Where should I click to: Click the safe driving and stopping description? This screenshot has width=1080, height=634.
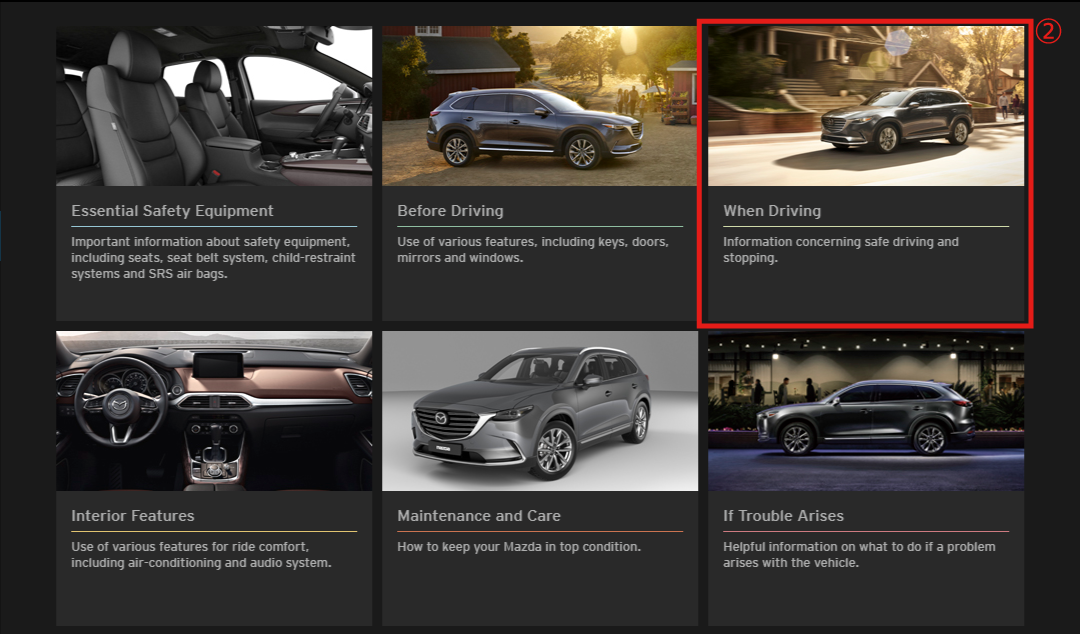[840, 250]
